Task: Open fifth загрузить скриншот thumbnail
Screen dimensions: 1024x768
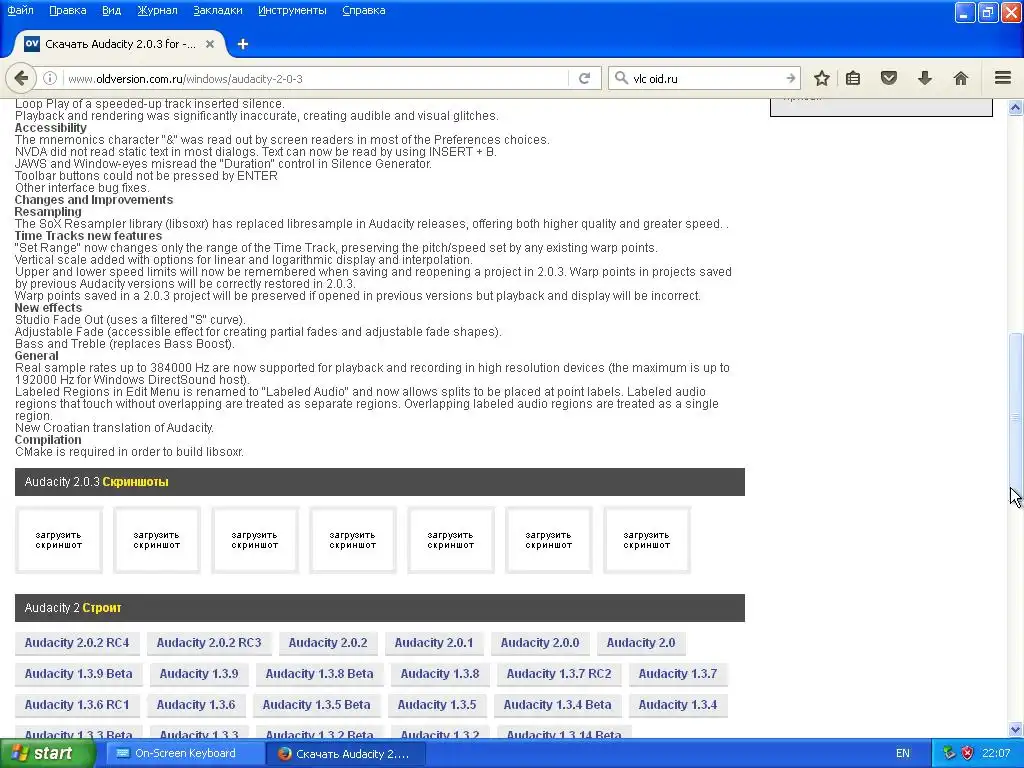Action: pyautogui.click(x=451, y=540)
